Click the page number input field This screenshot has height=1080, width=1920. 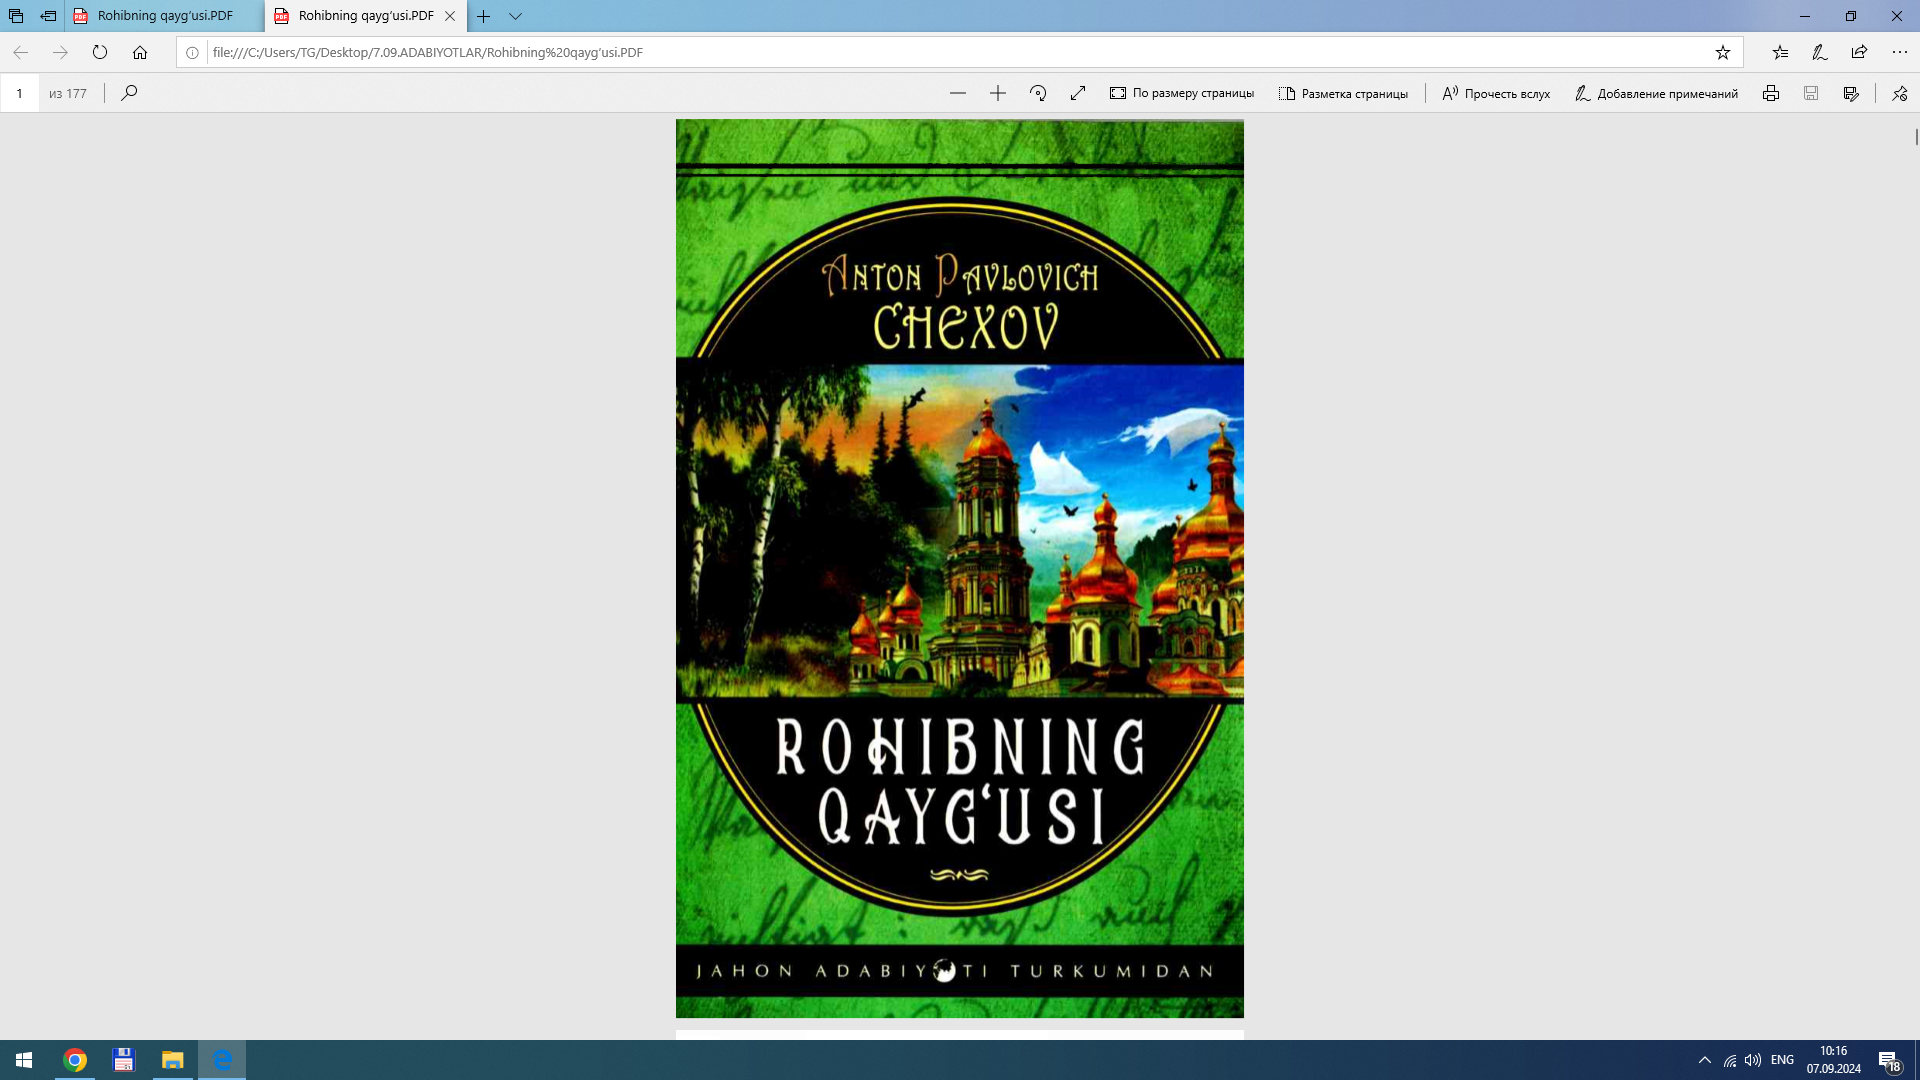click(20, 92)
